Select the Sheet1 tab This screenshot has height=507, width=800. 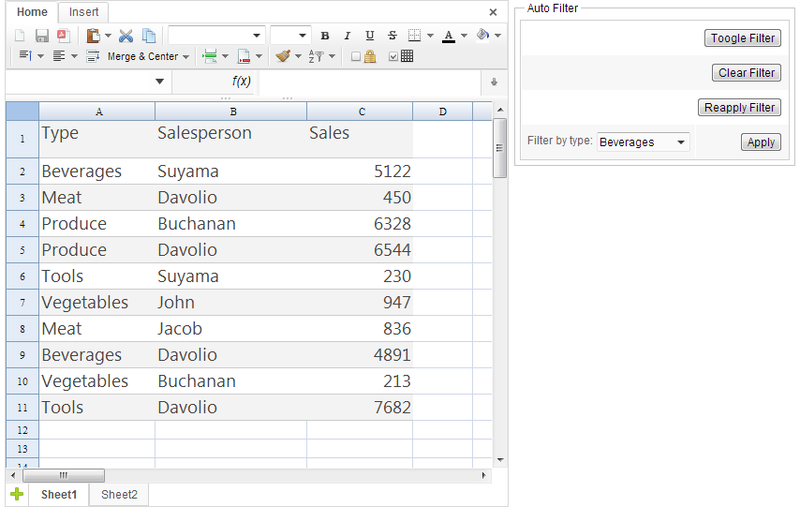pyautogui.click(x=59, y=494)
